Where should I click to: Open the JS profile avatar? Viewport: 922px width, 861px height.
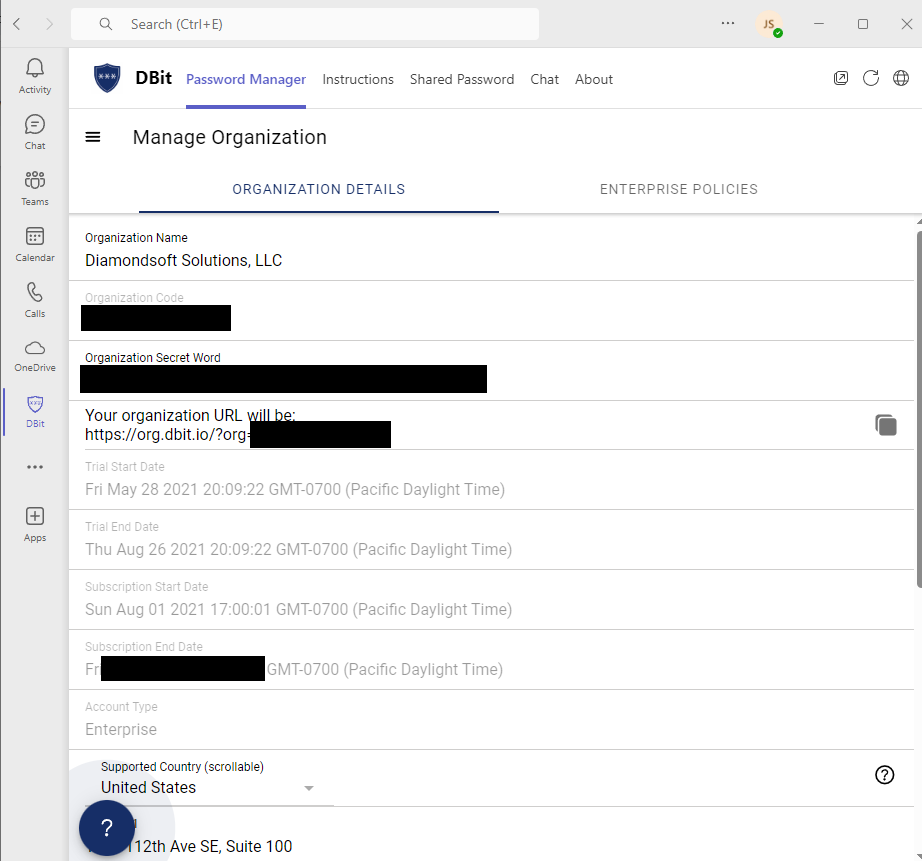pos(769,25)
